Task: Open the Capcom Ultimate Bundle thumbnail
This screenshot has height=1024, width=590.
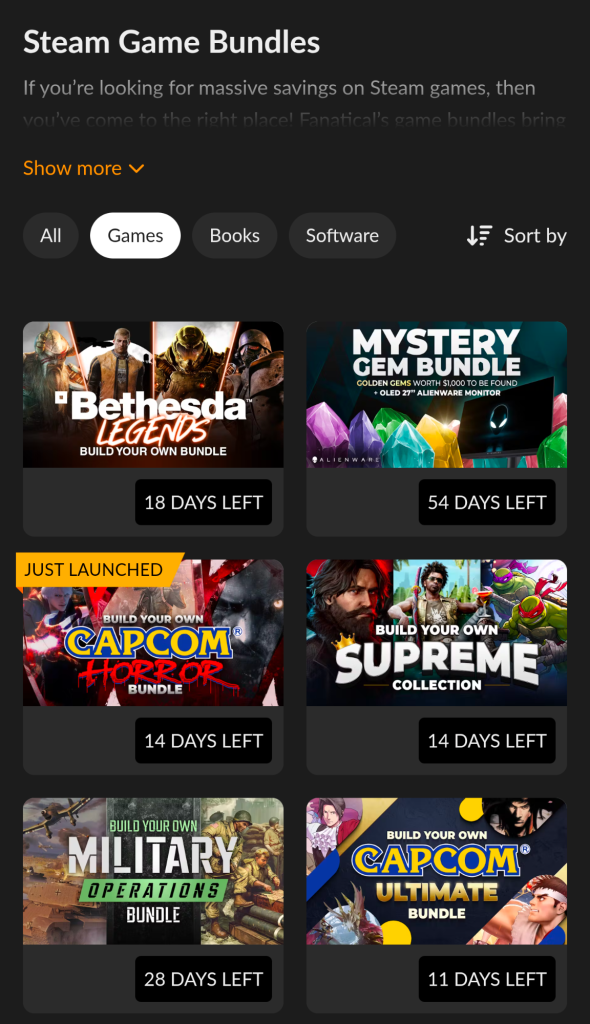Action: [436, 871]
